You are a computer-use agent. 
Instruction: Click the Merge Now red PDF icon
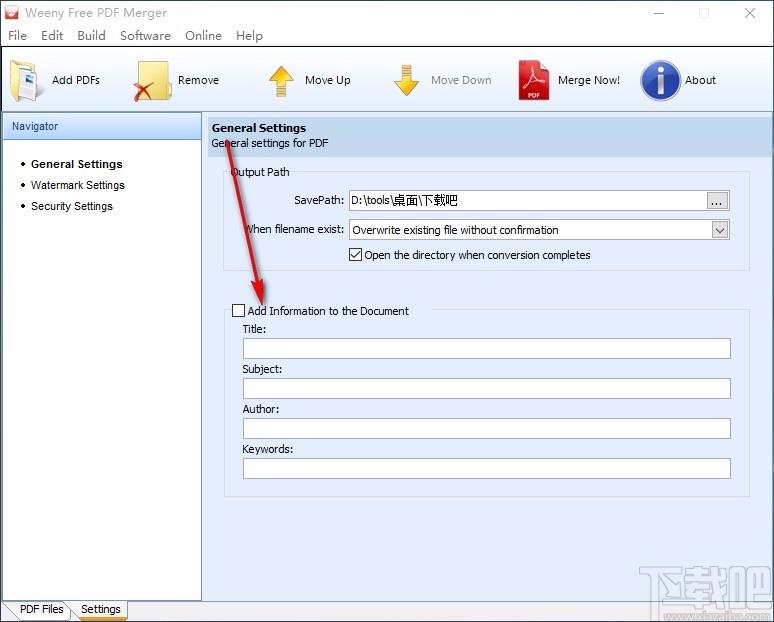[x=533, y=80]
